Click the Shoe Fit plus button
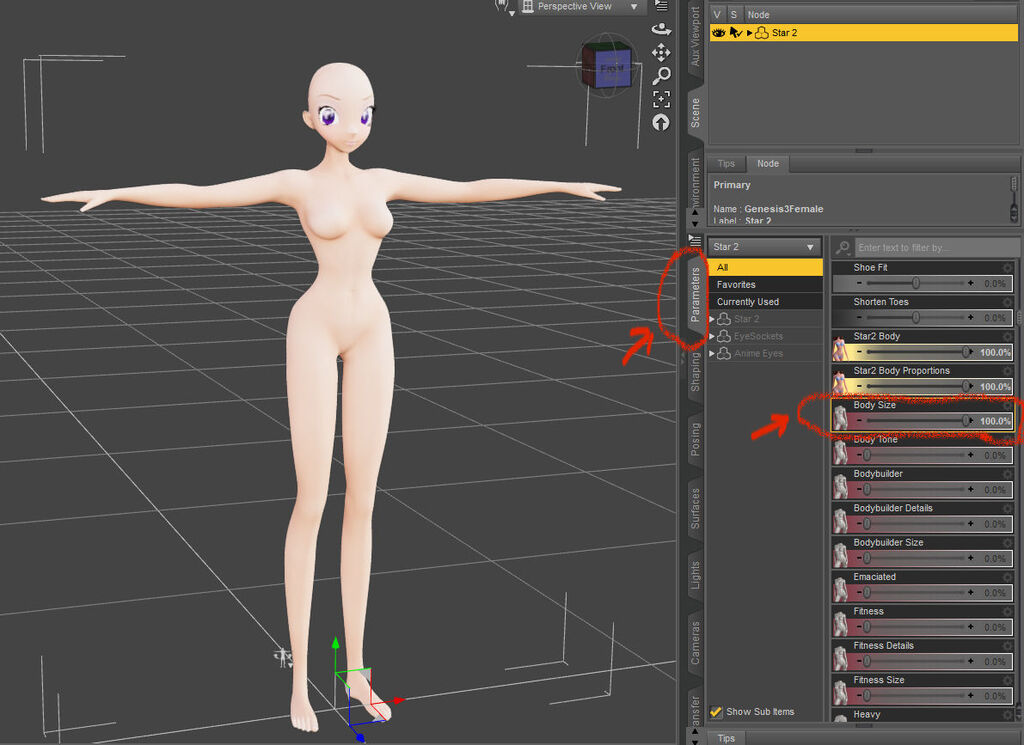The image size is (1024, 745). tap(970, 283)
